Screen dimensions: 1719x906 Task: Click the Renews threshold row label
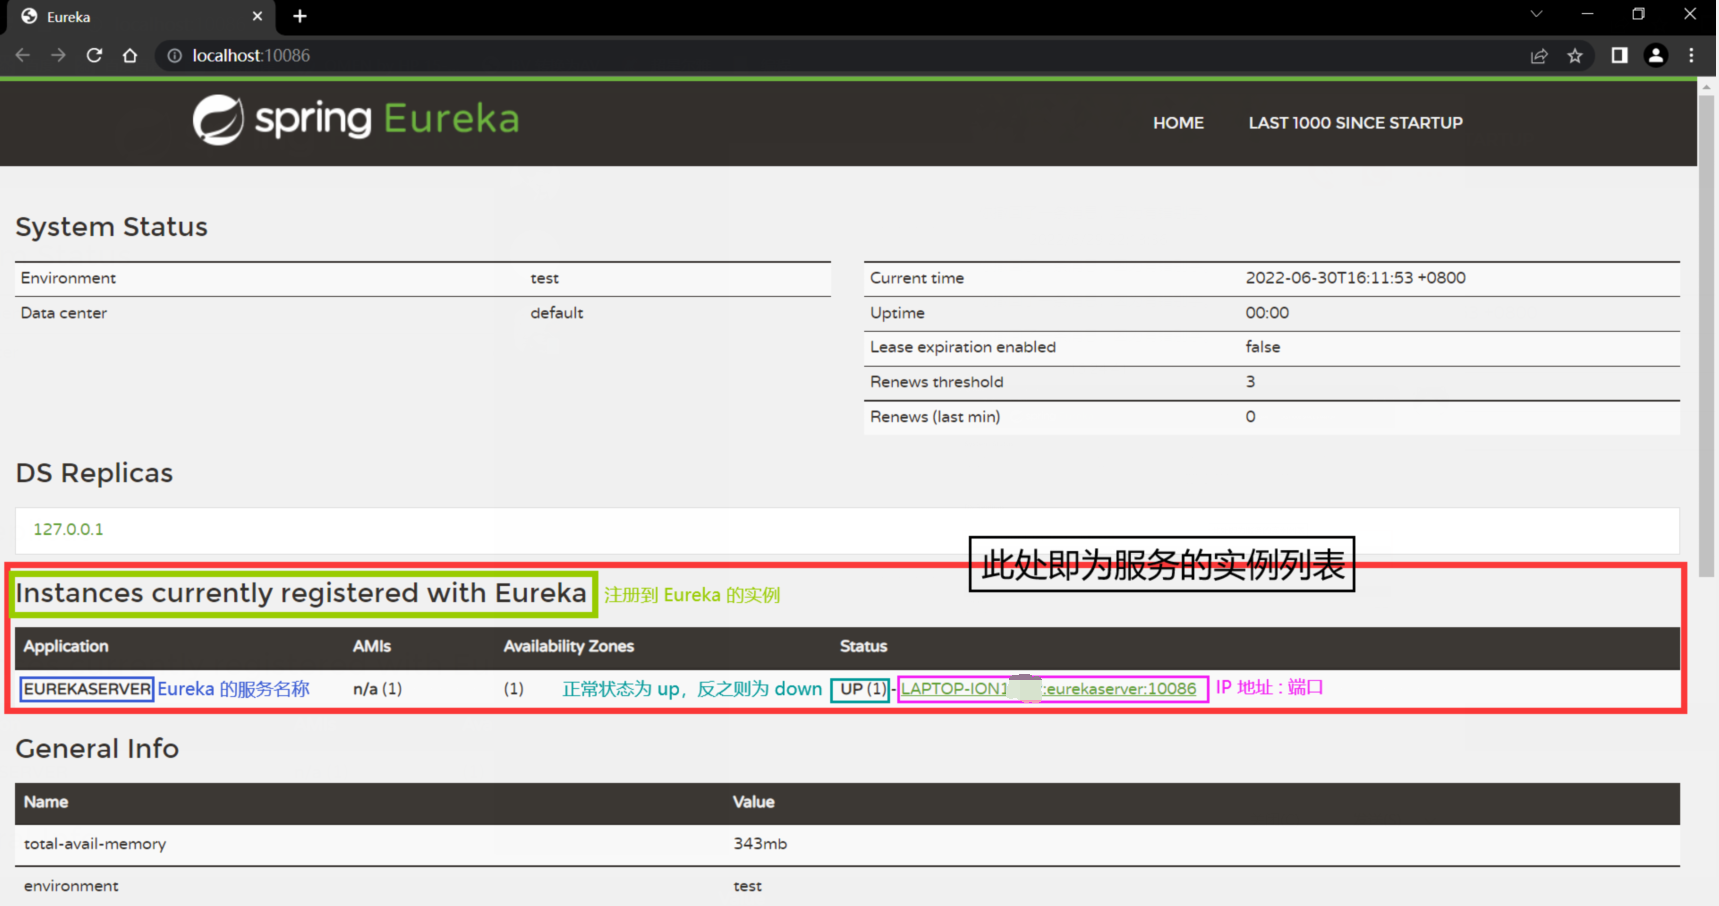[936, 382]
